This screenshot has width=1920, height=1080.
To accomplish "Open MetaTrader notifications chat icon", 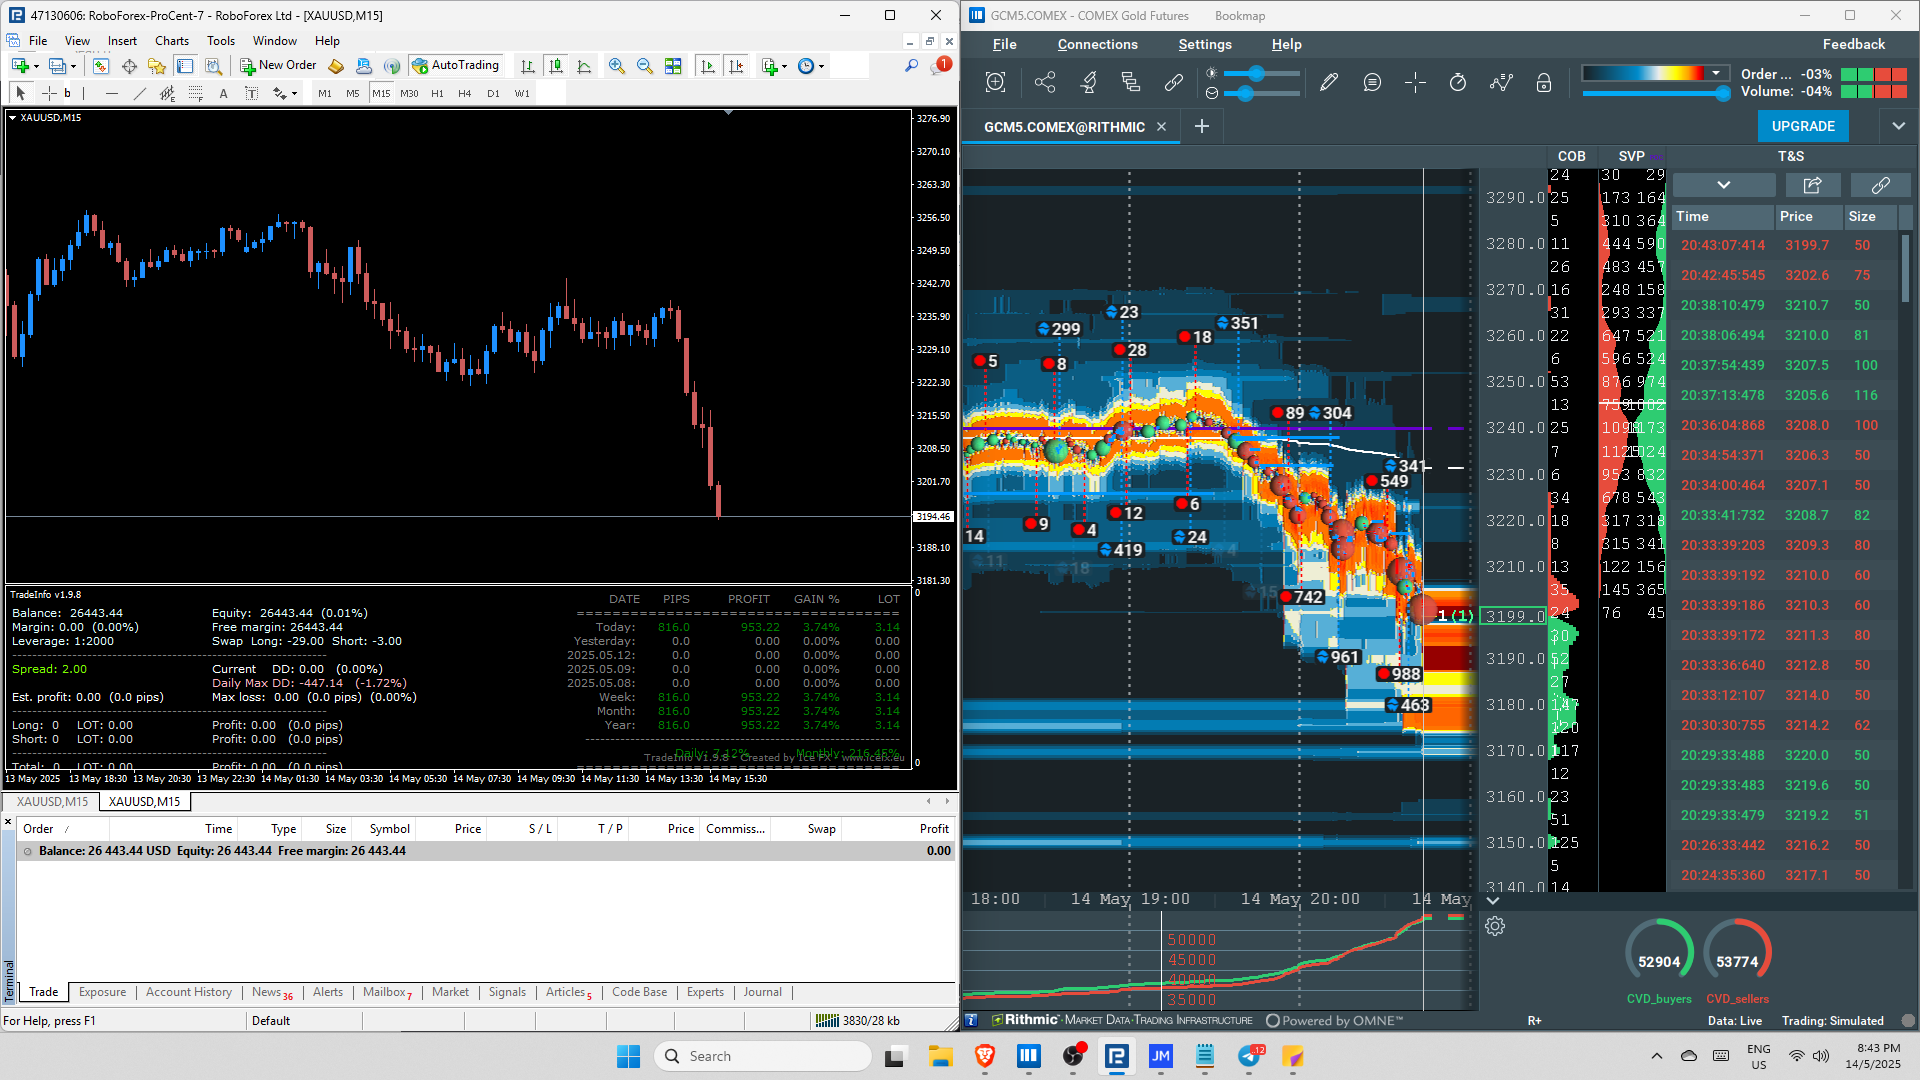I will tap(940, 66).
